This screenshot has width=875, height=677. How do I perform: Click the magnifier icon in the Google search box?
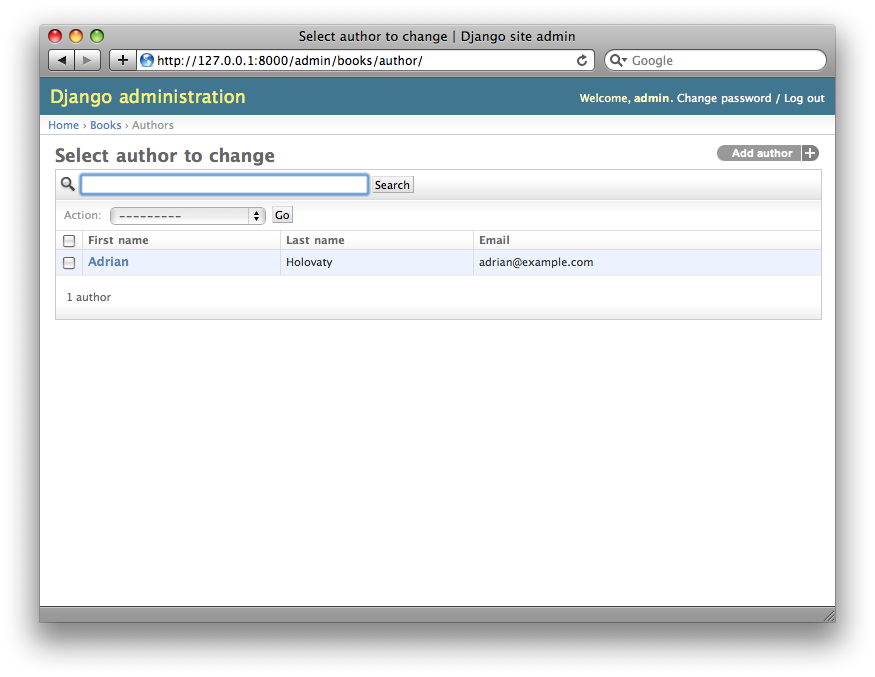tap(618, 60)
